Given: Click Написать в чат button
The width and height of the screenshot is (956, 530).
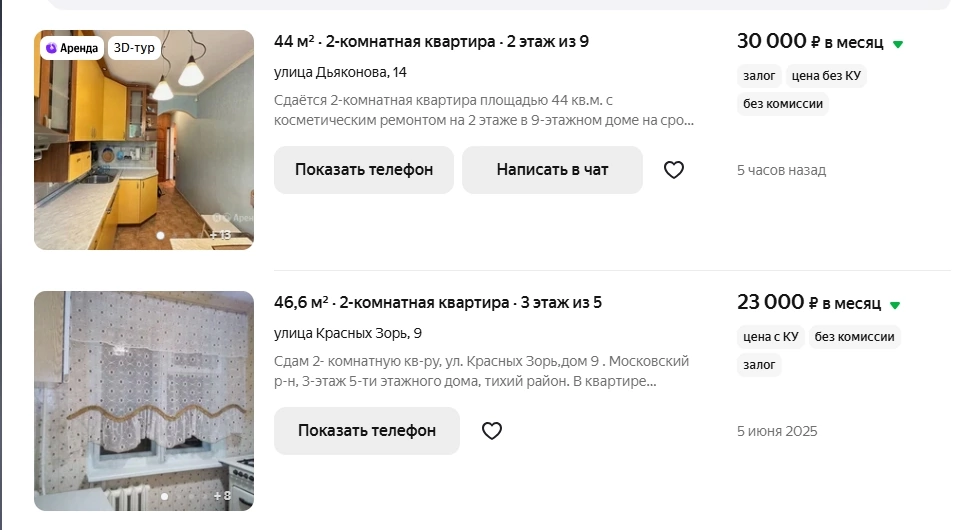Looking at the screenshot, I should point(552,170).
